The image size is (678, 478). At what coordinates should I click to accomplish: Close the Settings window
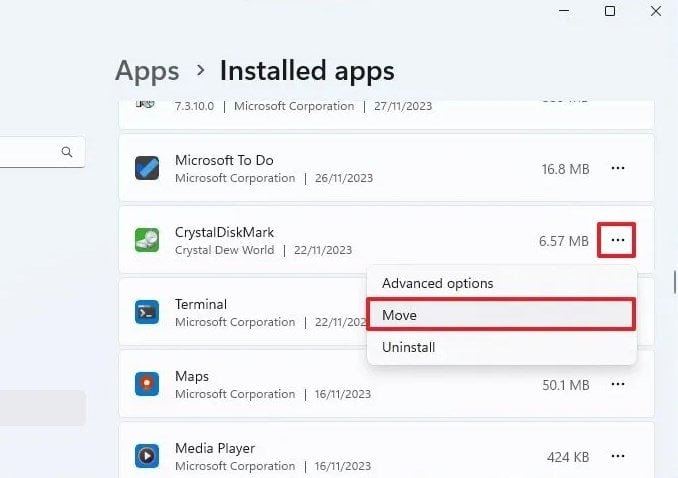click(x=656, y=11)
